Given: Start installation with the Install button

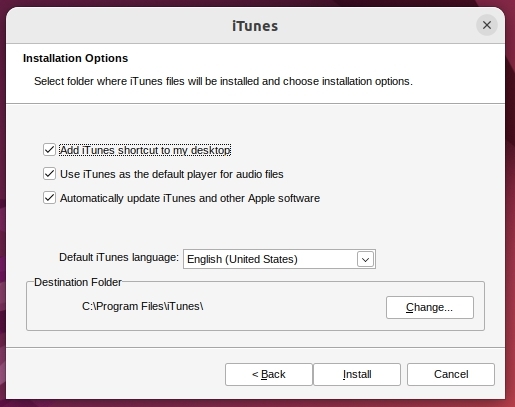Looking at the screenshot, I should pos(357,374).
